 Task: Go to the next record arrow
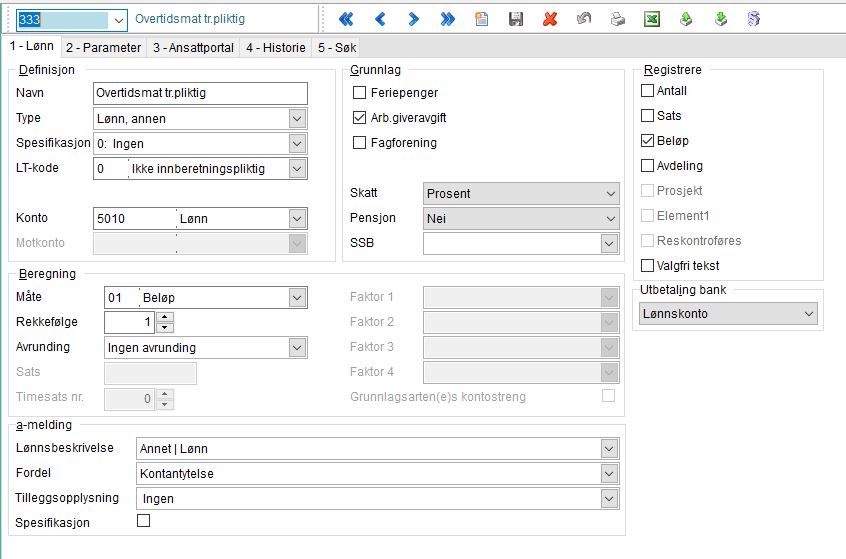[x=413, y=19]
